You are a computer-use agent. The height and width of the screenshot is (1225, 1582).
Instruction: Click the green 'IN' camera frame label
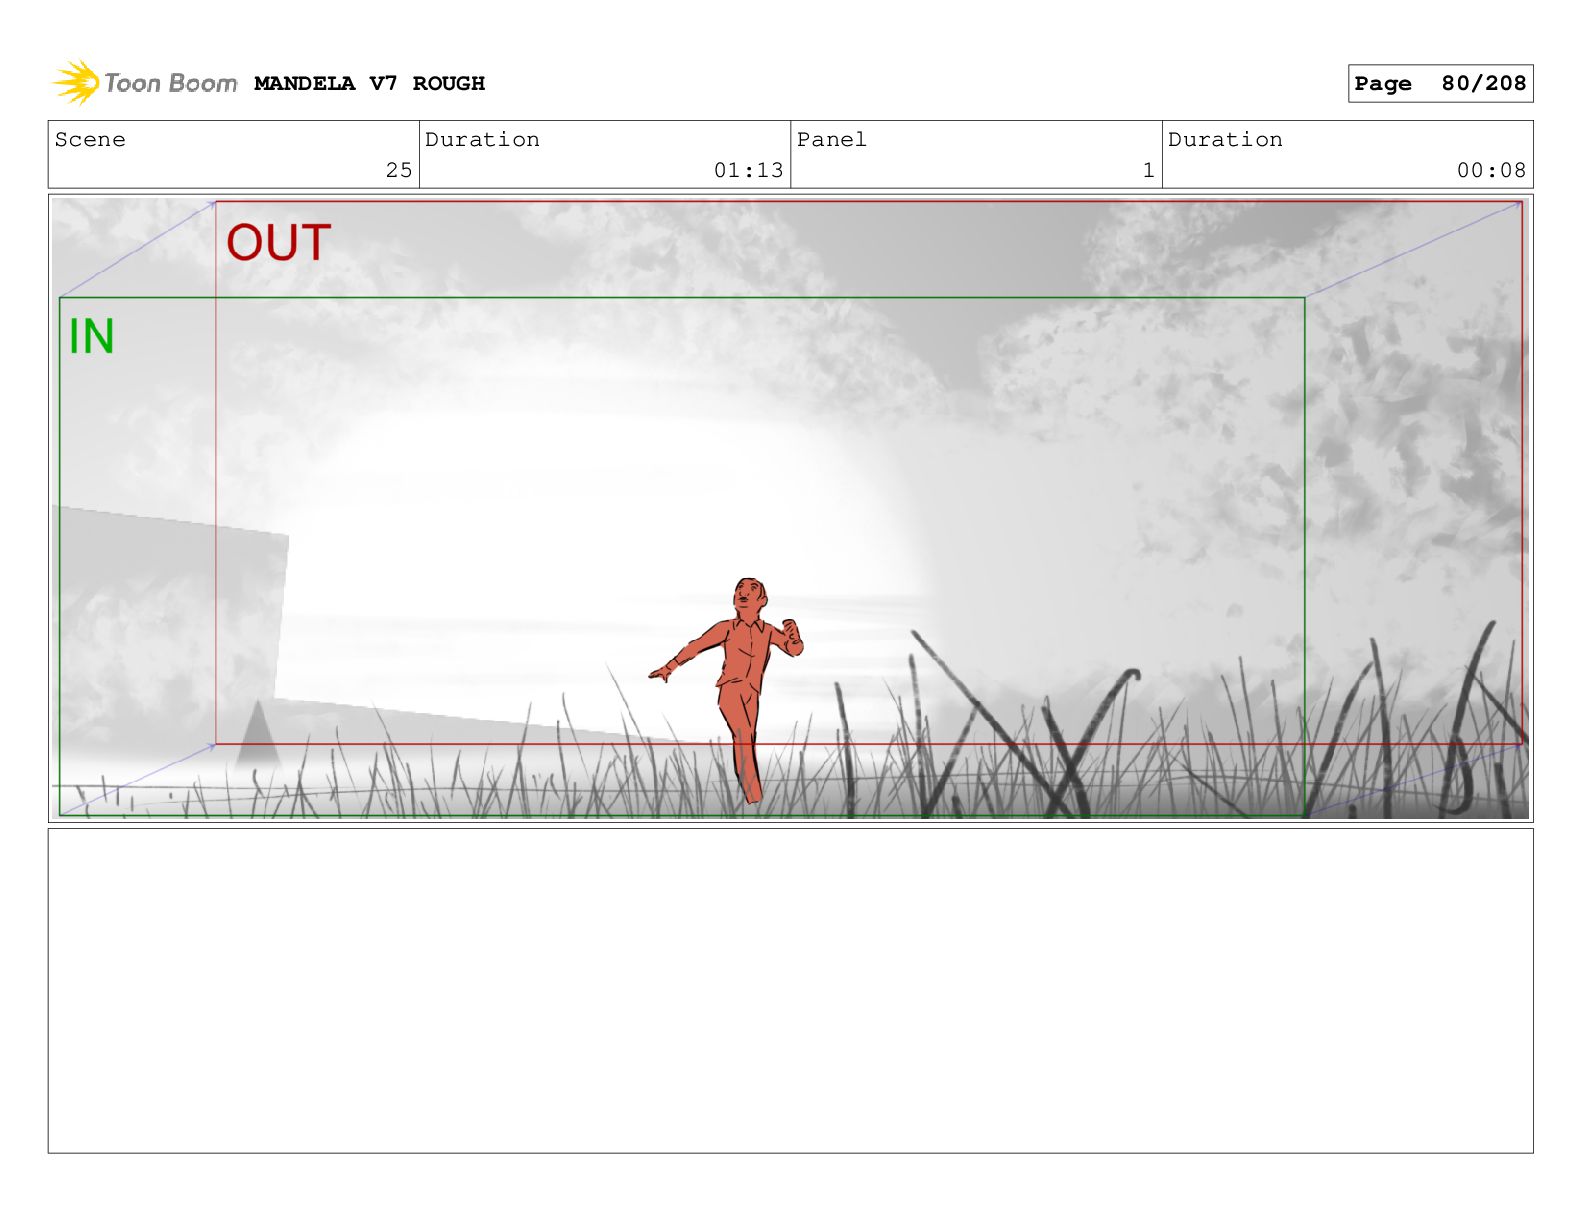91,336
